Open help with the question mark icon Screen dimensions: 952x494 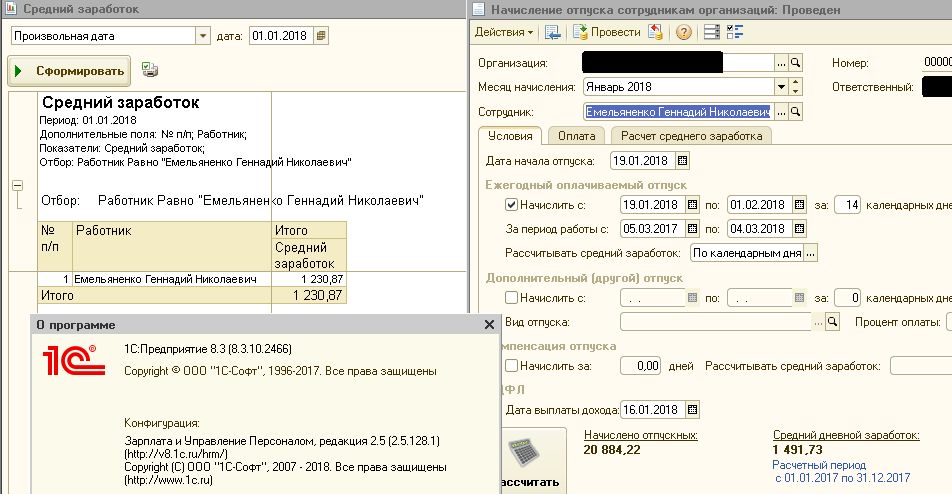pyautogui.click(x=684, y=33)
